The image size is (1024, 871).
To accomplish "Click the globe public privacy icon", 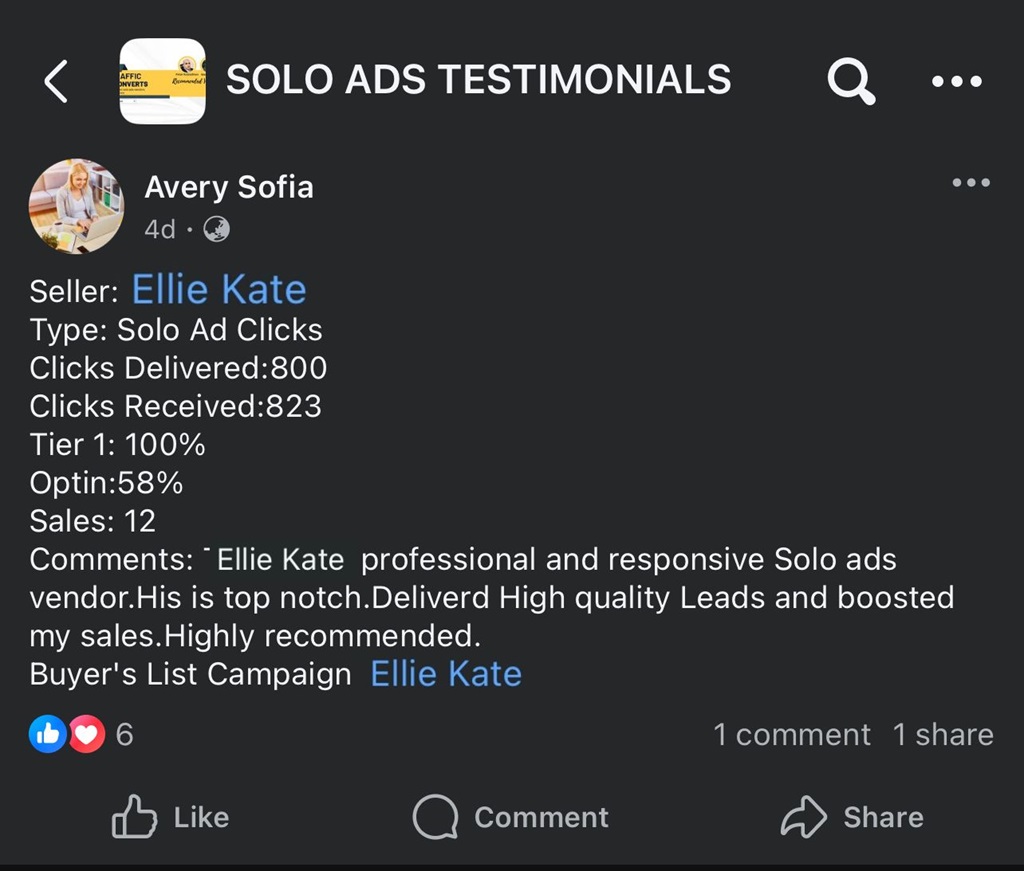I will pyautogui.click(x=216, y=229).
